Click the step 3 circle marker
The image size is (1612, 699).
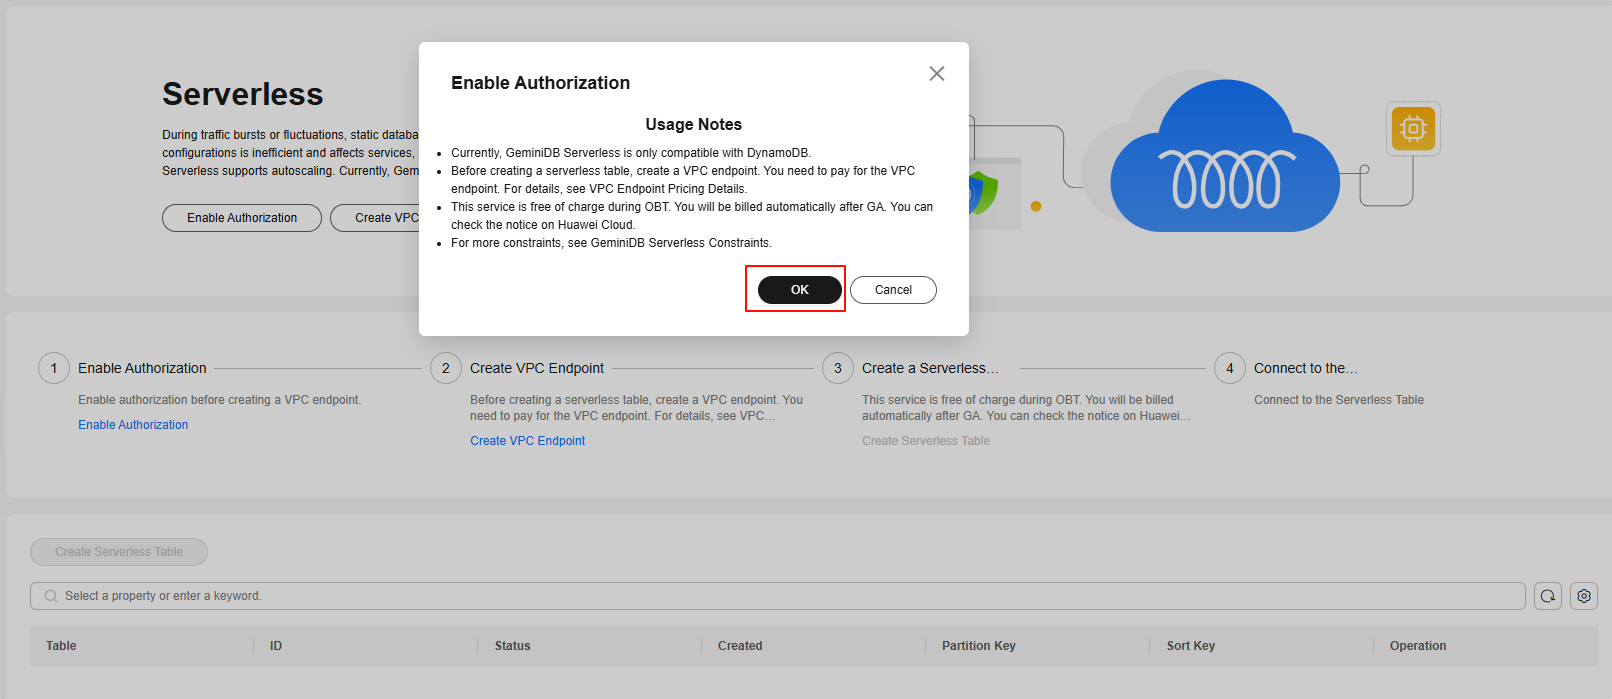pyautogui.click(x=838, y=368)
